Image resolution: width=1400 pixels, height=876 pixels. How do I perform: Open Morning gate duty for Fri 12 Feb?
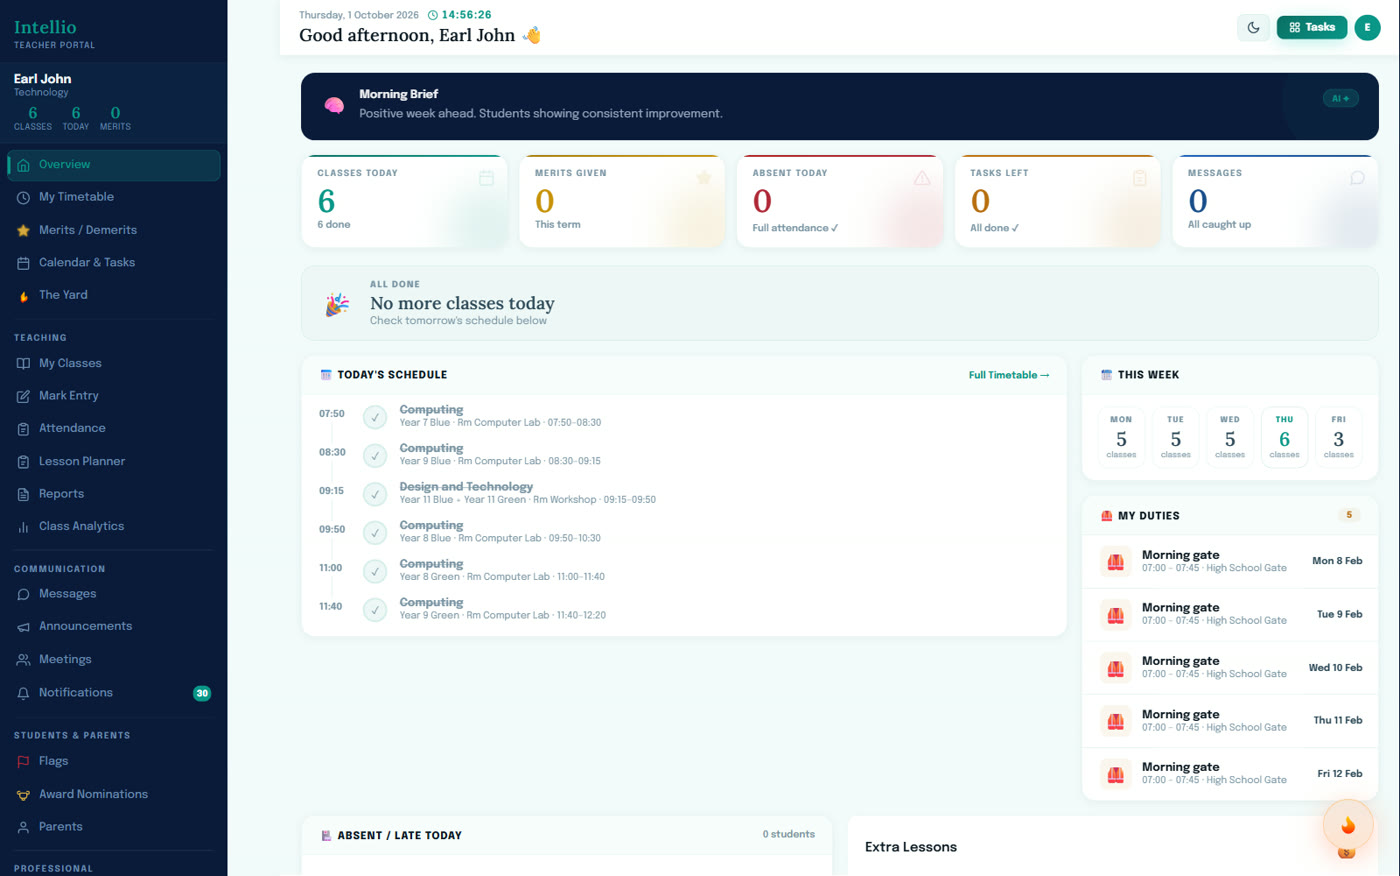pos(1230,774)
